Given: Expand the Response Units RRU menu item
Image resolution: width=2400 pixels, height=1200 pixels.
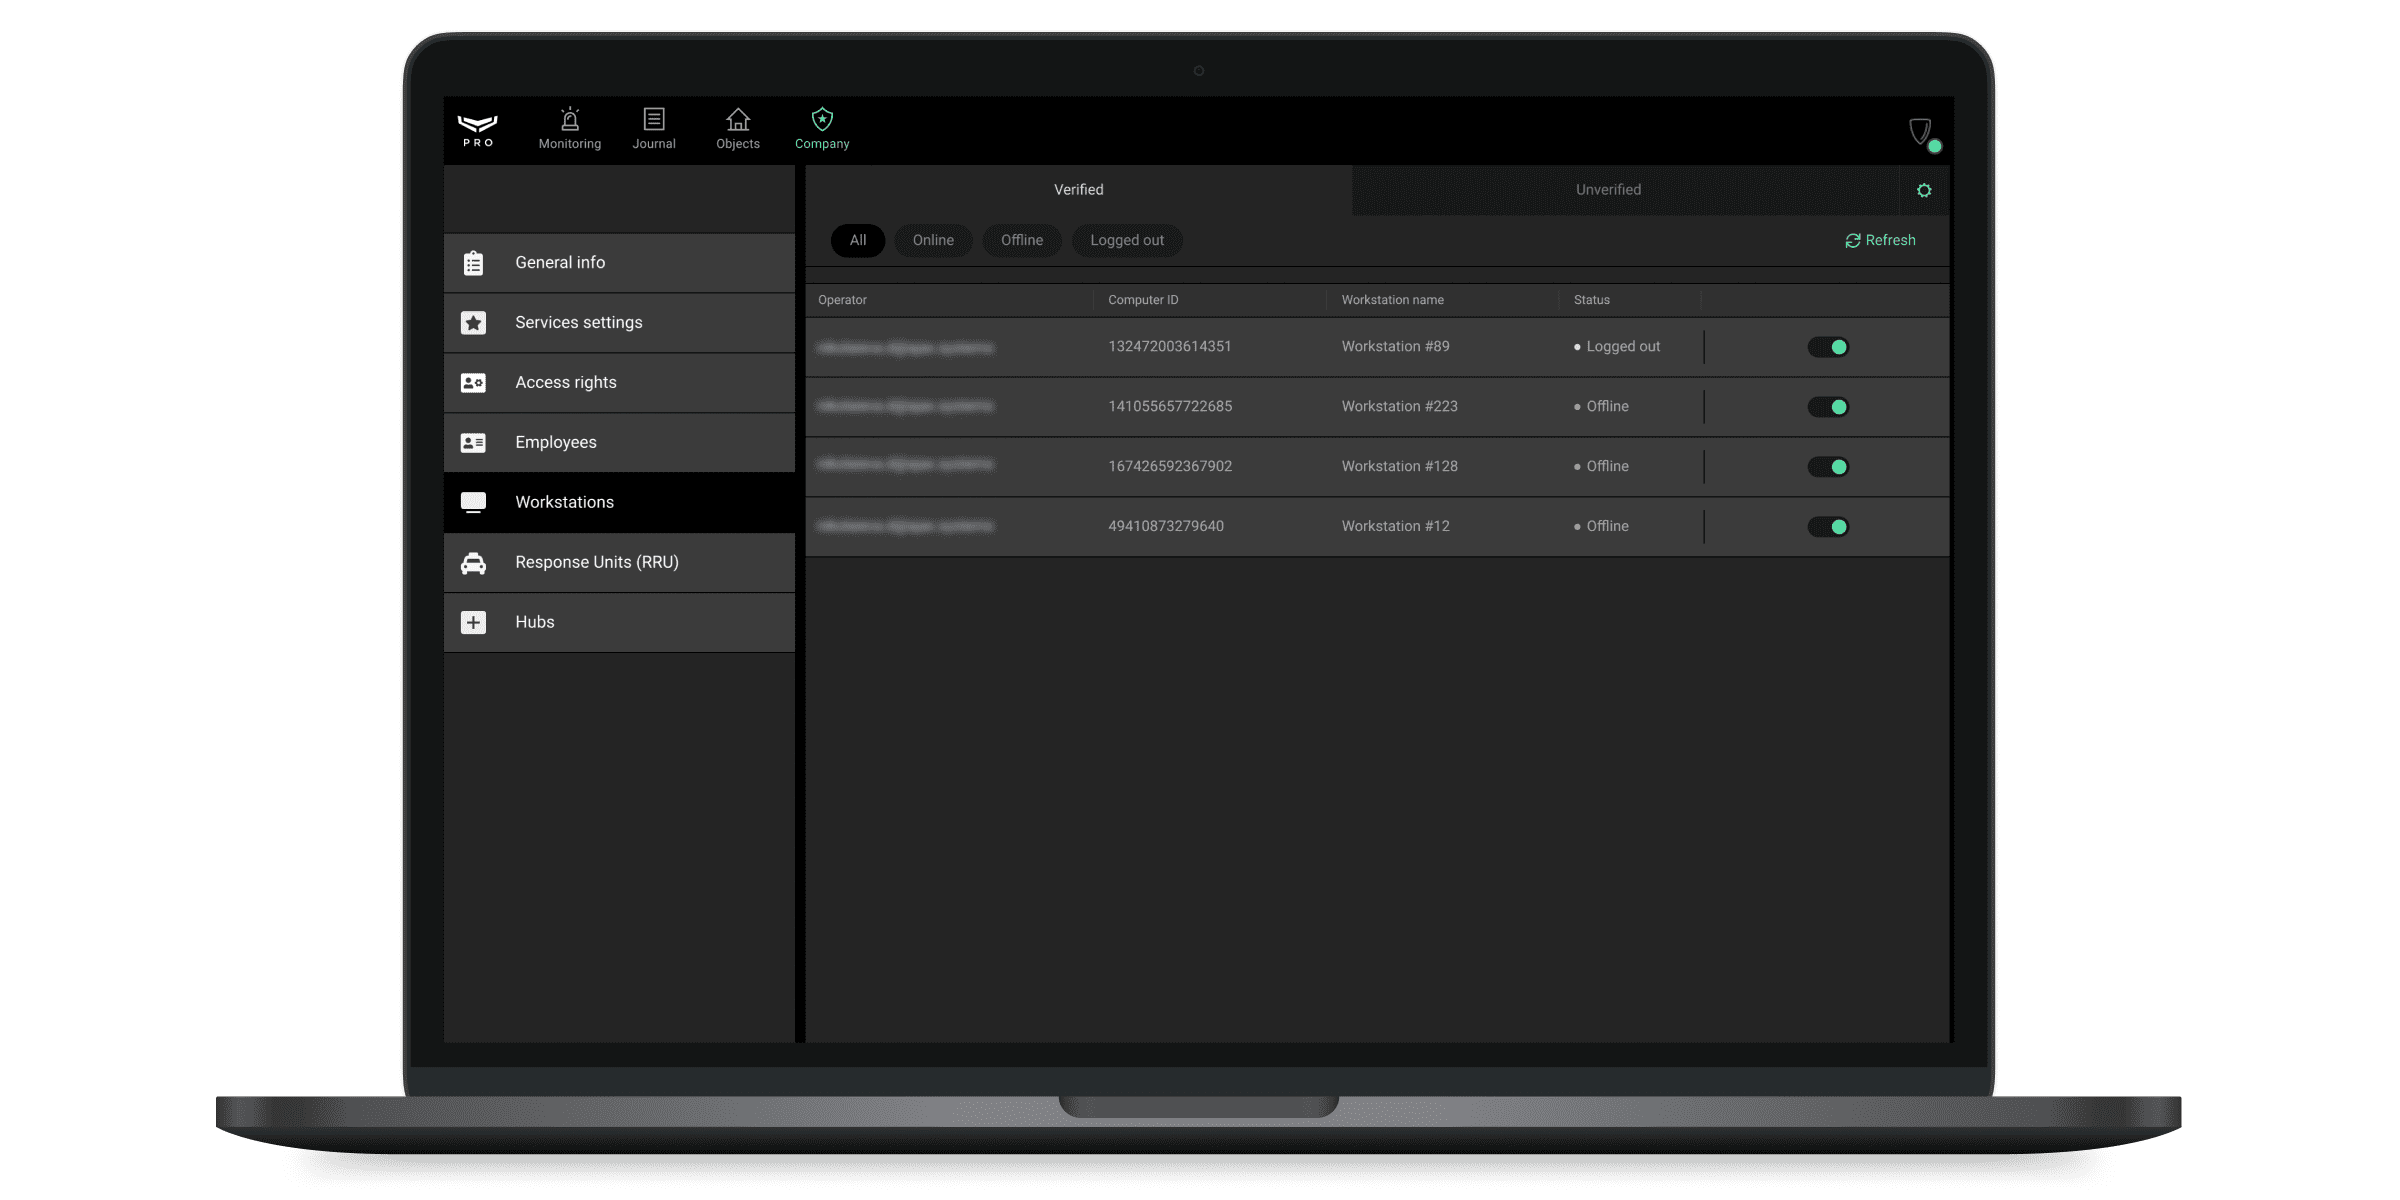Looking at the screenshot, I should pyautogui.click(x=618, y=562).
